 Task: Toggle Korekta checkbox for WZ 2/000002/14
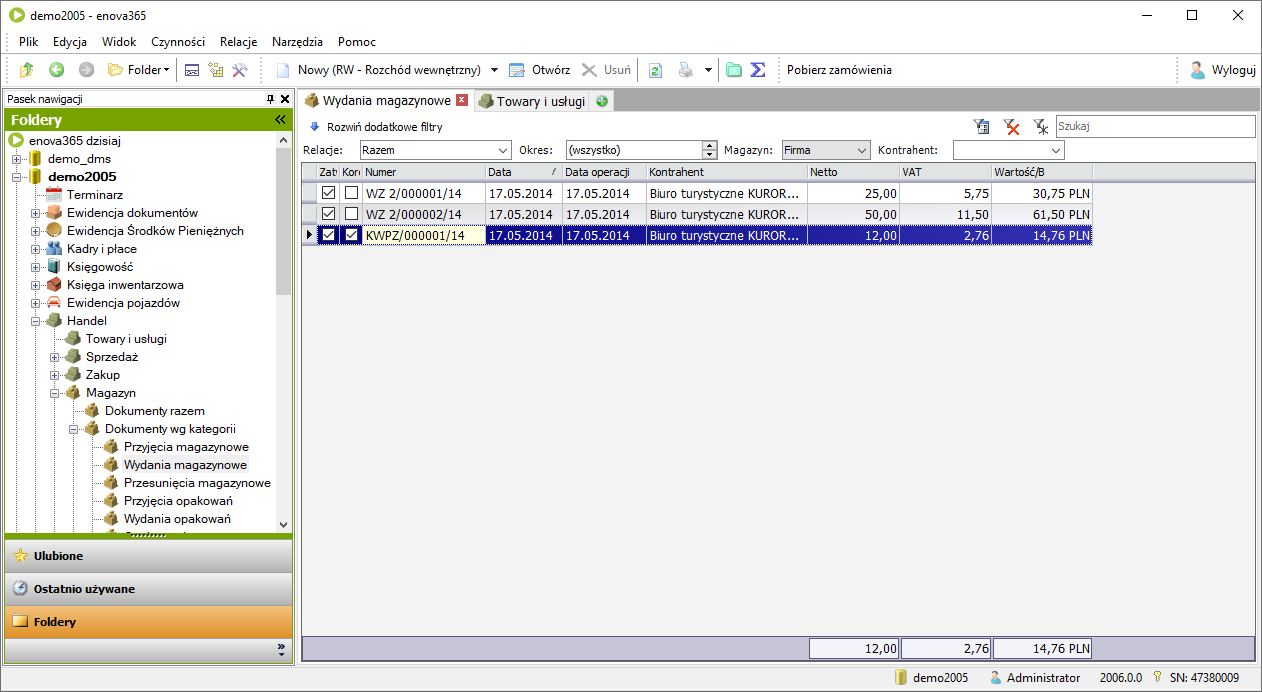click(x=351, y=214)
